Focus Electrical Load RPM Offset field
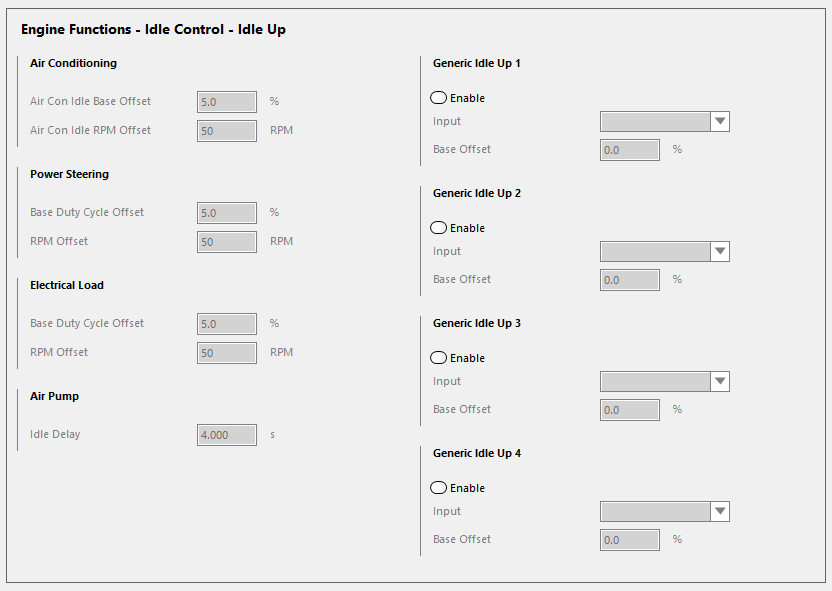 click(x=227, y=353)
